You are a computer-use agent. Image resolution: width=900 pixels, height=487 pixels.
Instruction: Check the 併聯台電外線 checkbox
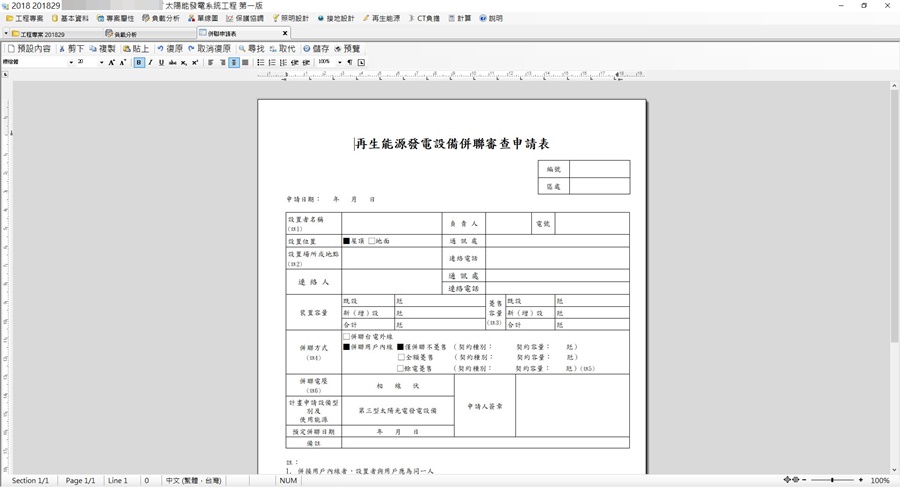coord(346,337)
